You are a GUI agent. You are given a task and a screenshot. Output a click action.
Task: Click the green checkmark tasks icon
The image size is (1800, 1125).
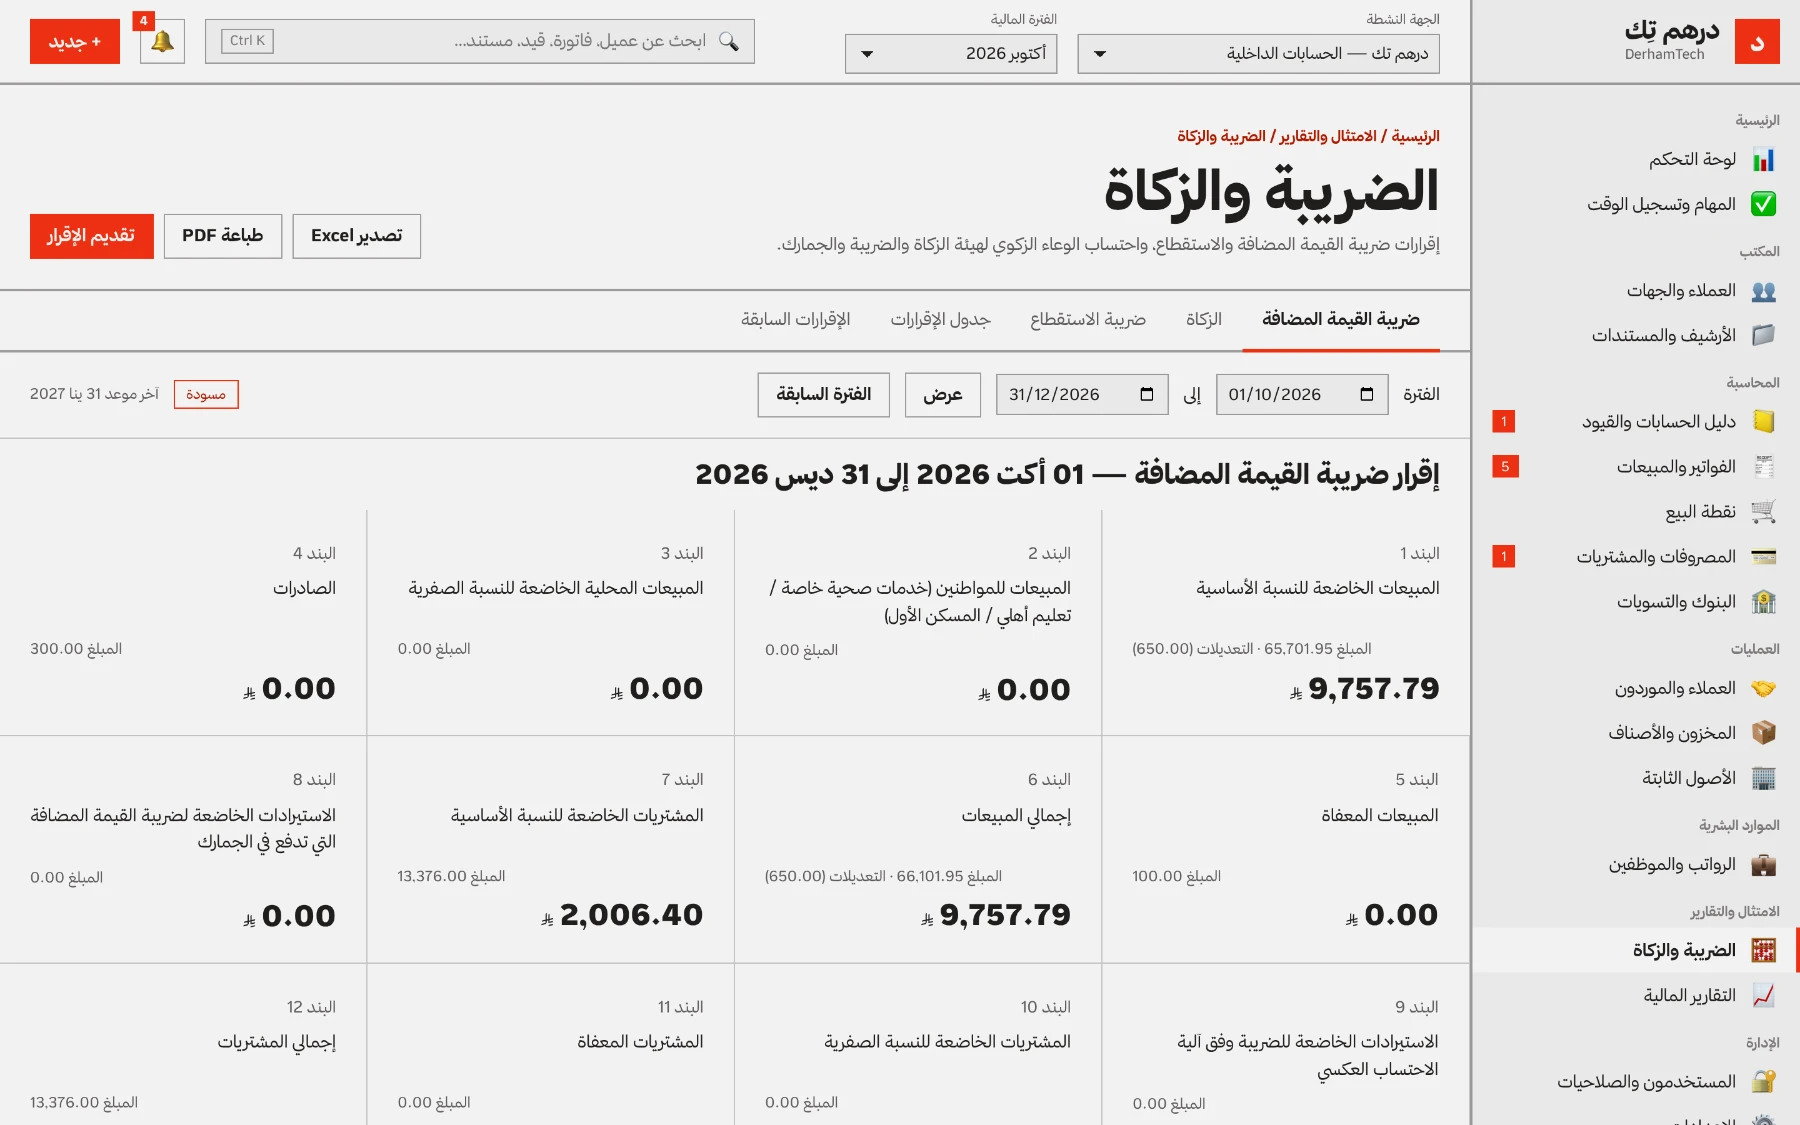click(x=1763, y=204)
